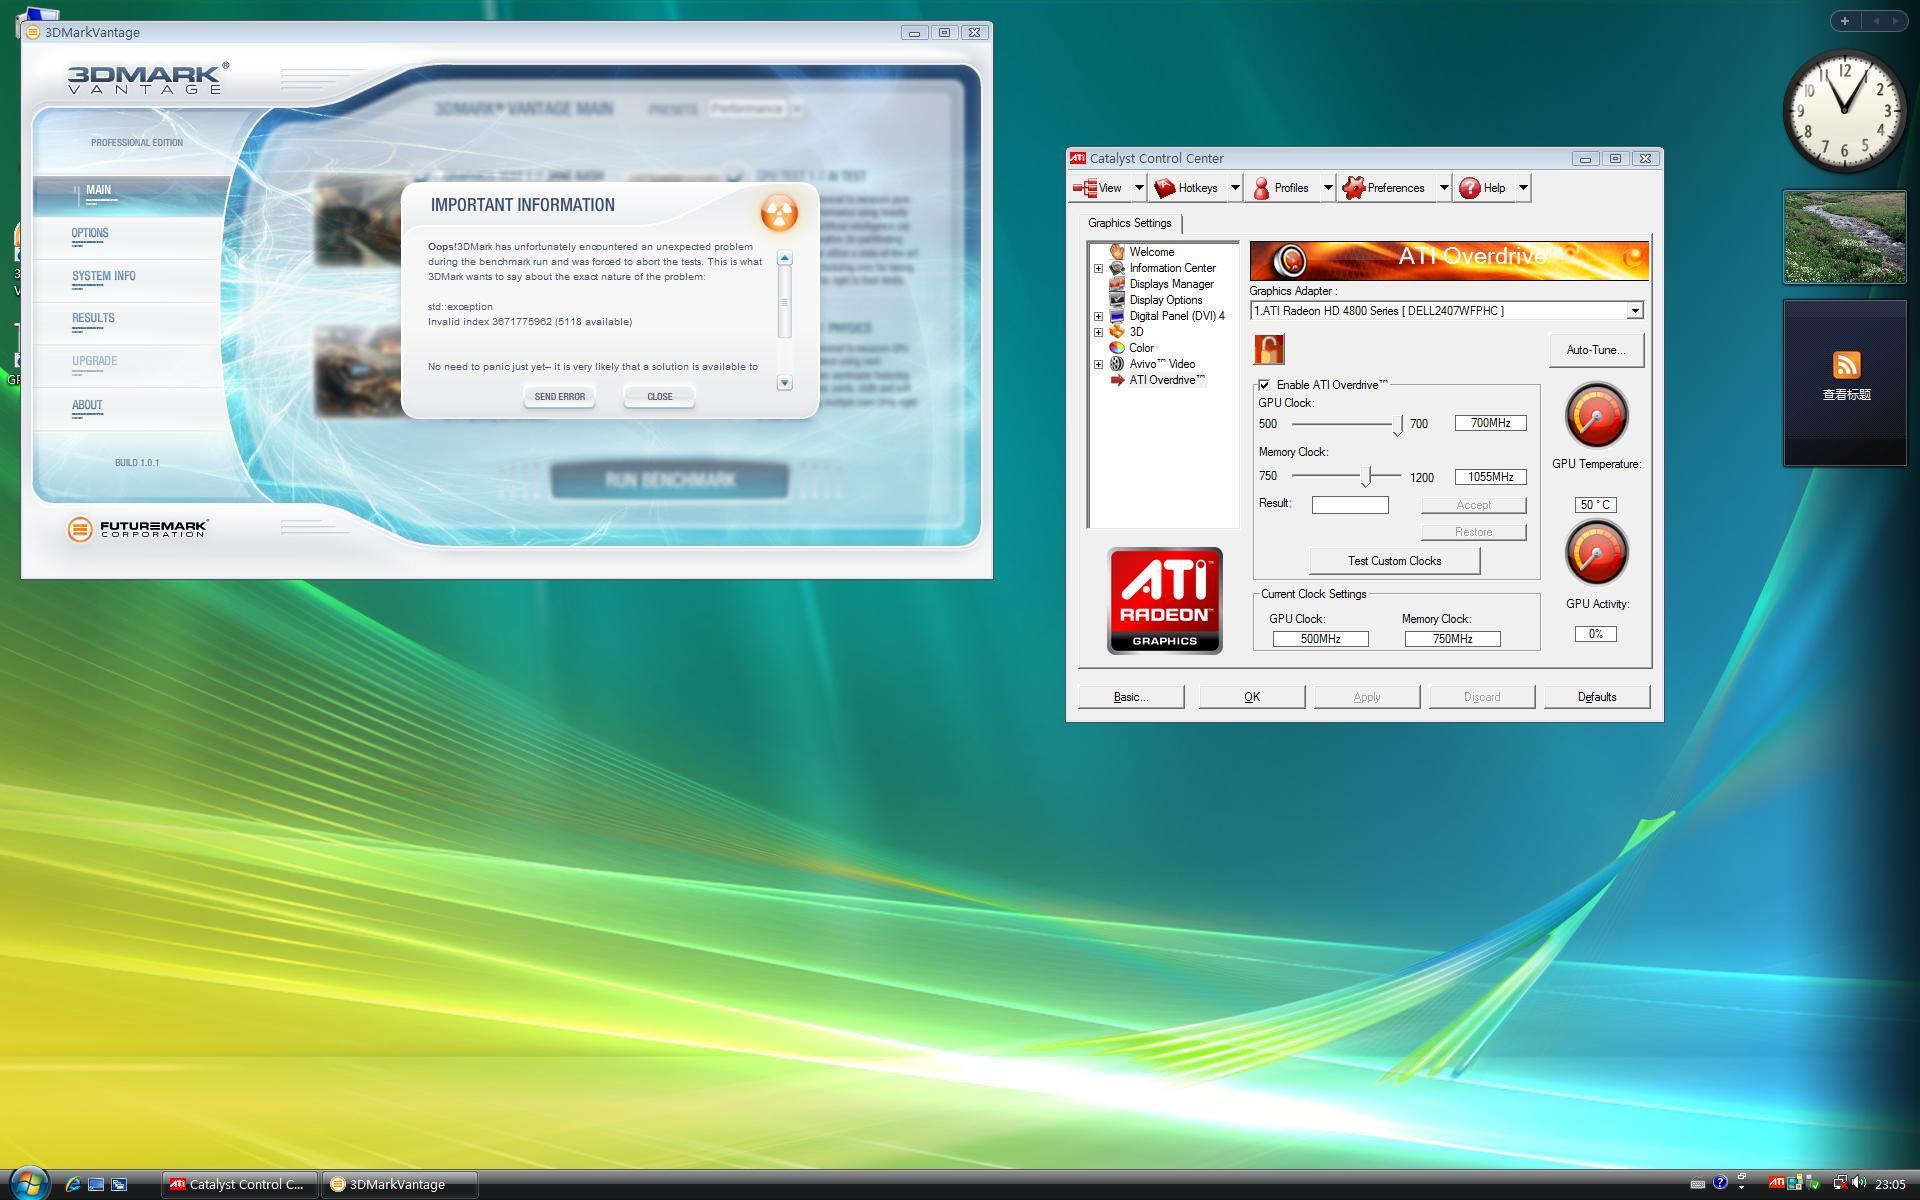Click Internet Explorer quick launch icon
This screenshot has width=1920, height=1200.
point(72,1184)
